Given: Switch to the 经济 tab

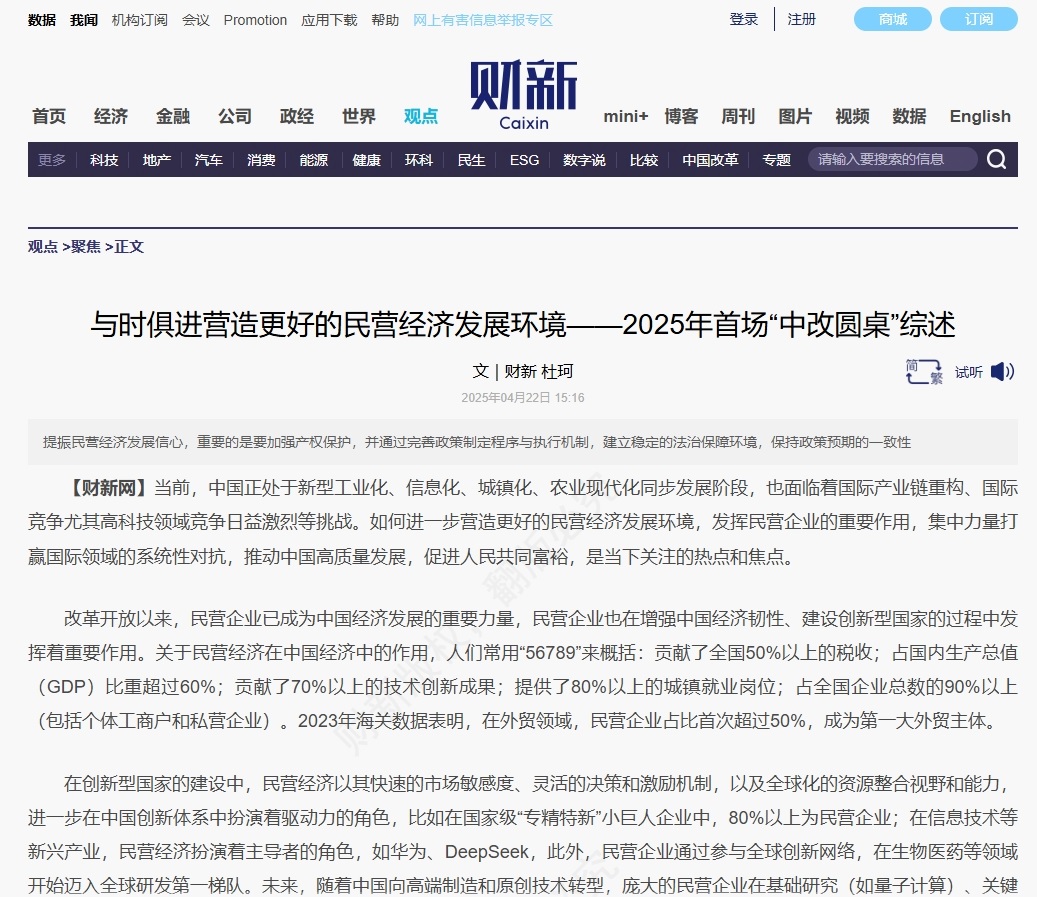Looking at the screenshot, I should [x=110, y=116].
